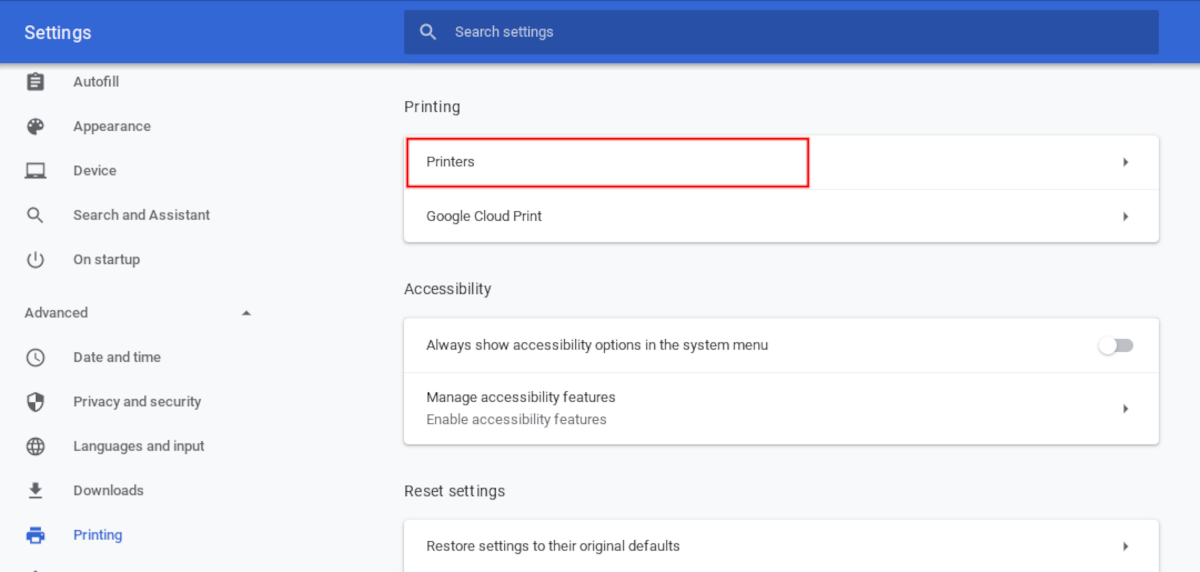
Task: Click the Appearance palette icon
Action: [x=36, y=127]
